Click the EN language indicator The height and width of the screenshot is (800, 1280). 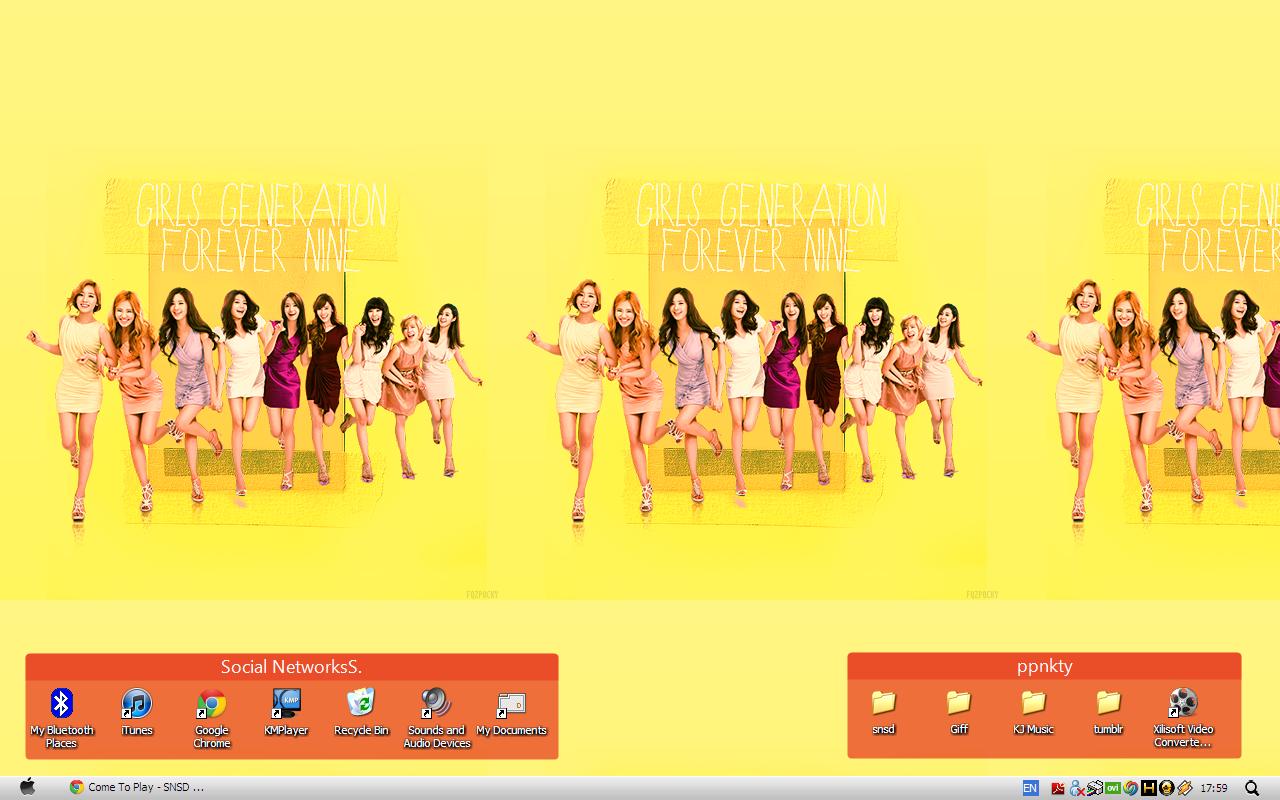click(x=1031, y=788)
